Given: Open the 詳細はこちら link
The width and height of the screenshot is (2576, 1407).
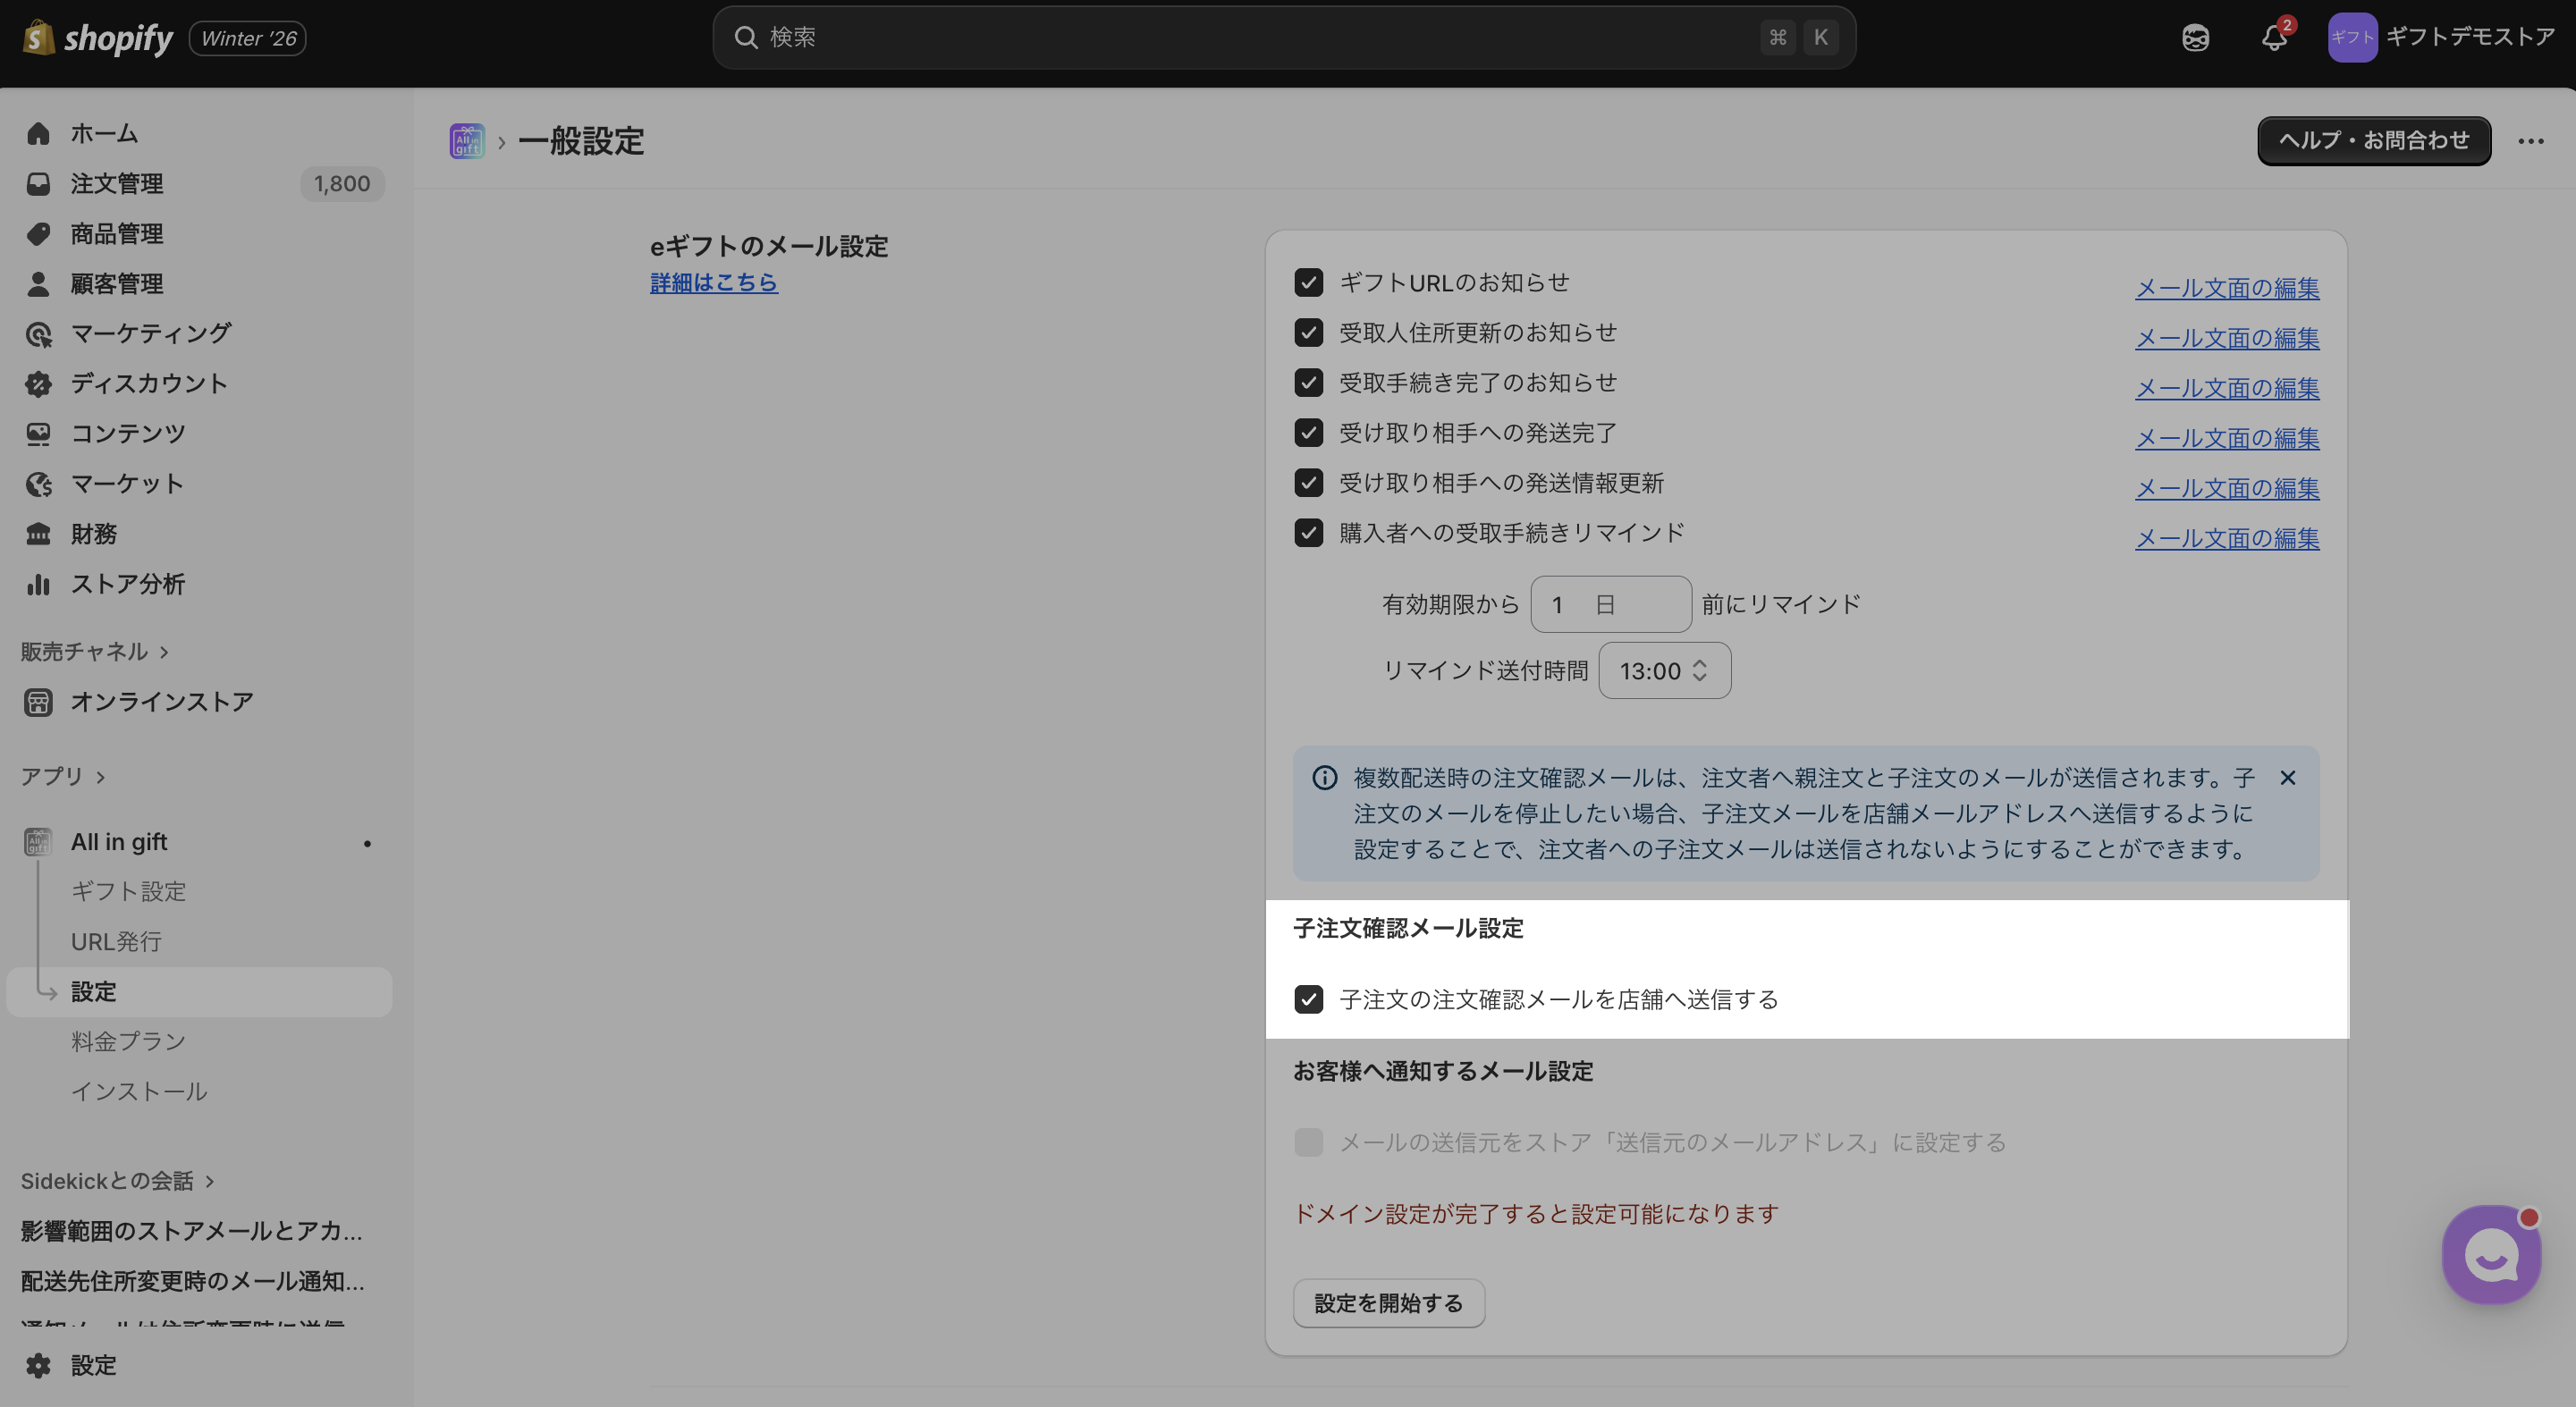Looking at the screenshot, I should [x=713, y=283].
